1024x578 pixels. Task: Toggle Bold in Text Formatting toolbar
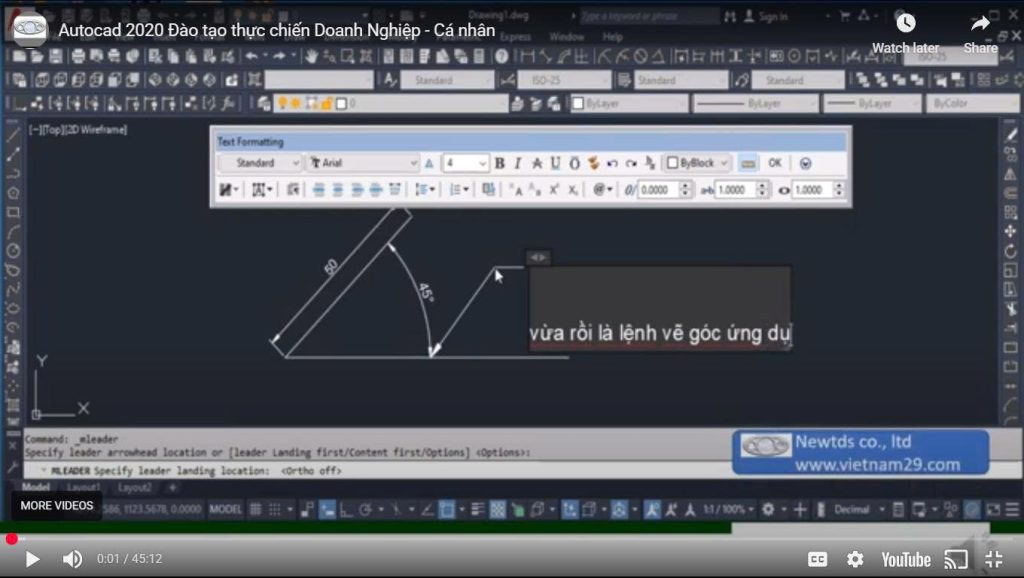(499, 163)
